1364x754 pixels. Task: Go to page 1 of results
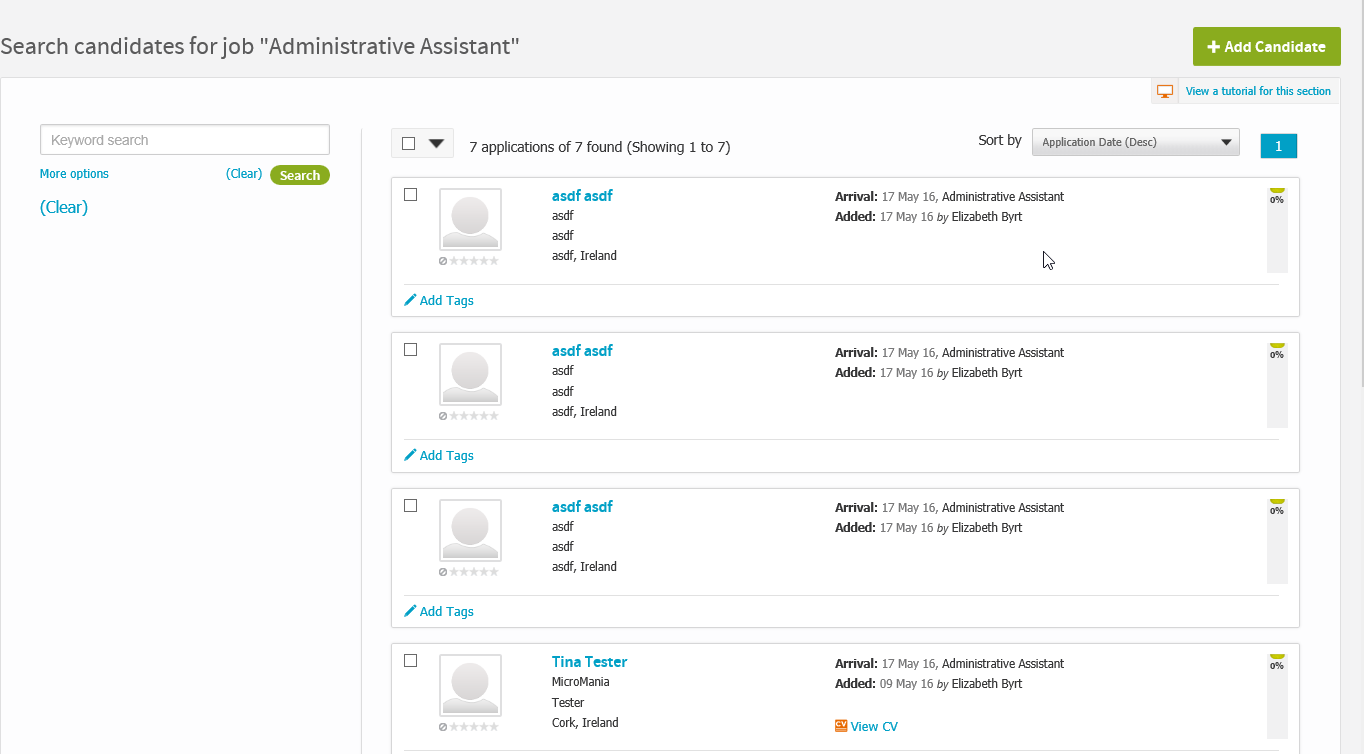(1278, 146)
